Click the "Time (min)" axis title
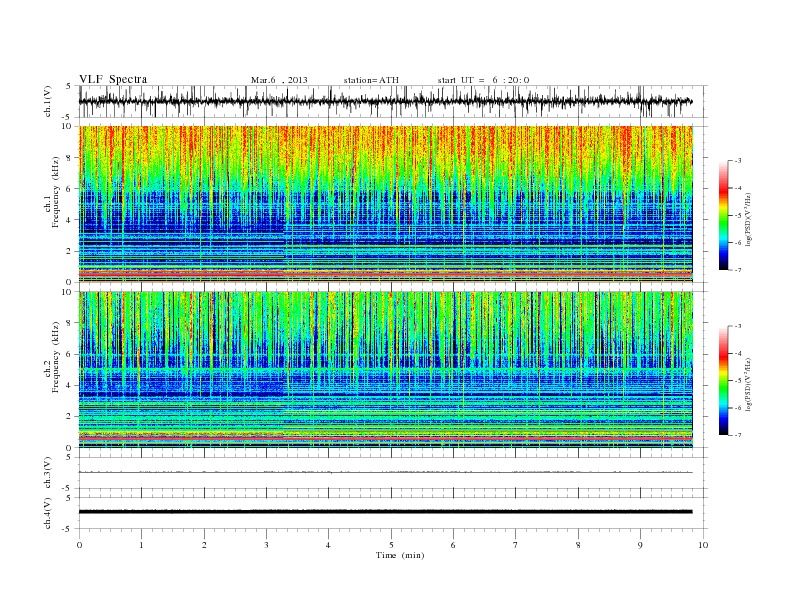Viewport: 792px width, 612px height. [x=400, y=555]
